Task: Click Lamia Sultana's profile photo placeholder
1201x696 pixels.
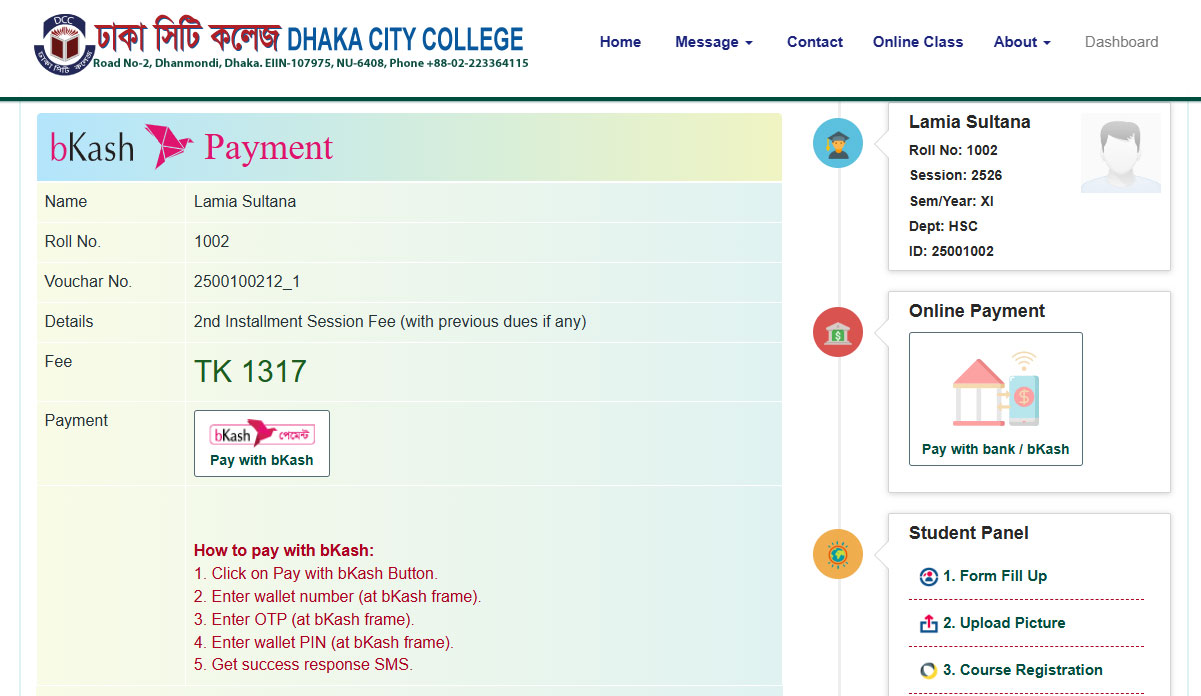Action: coord(1120,153)
